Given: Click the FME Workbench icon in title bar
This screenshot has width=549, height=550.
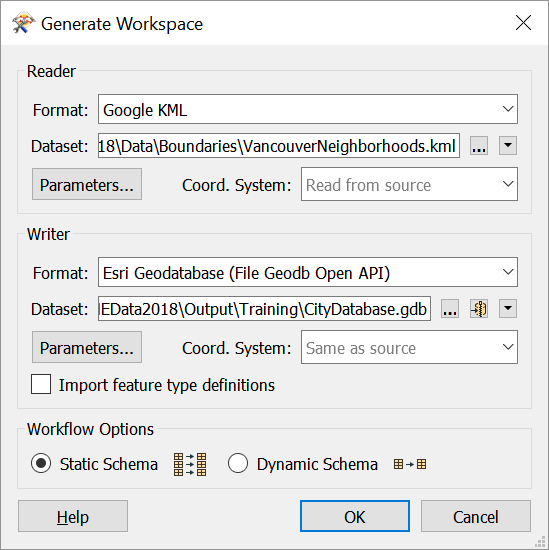Looking at the screenshot, I should 23,23.
